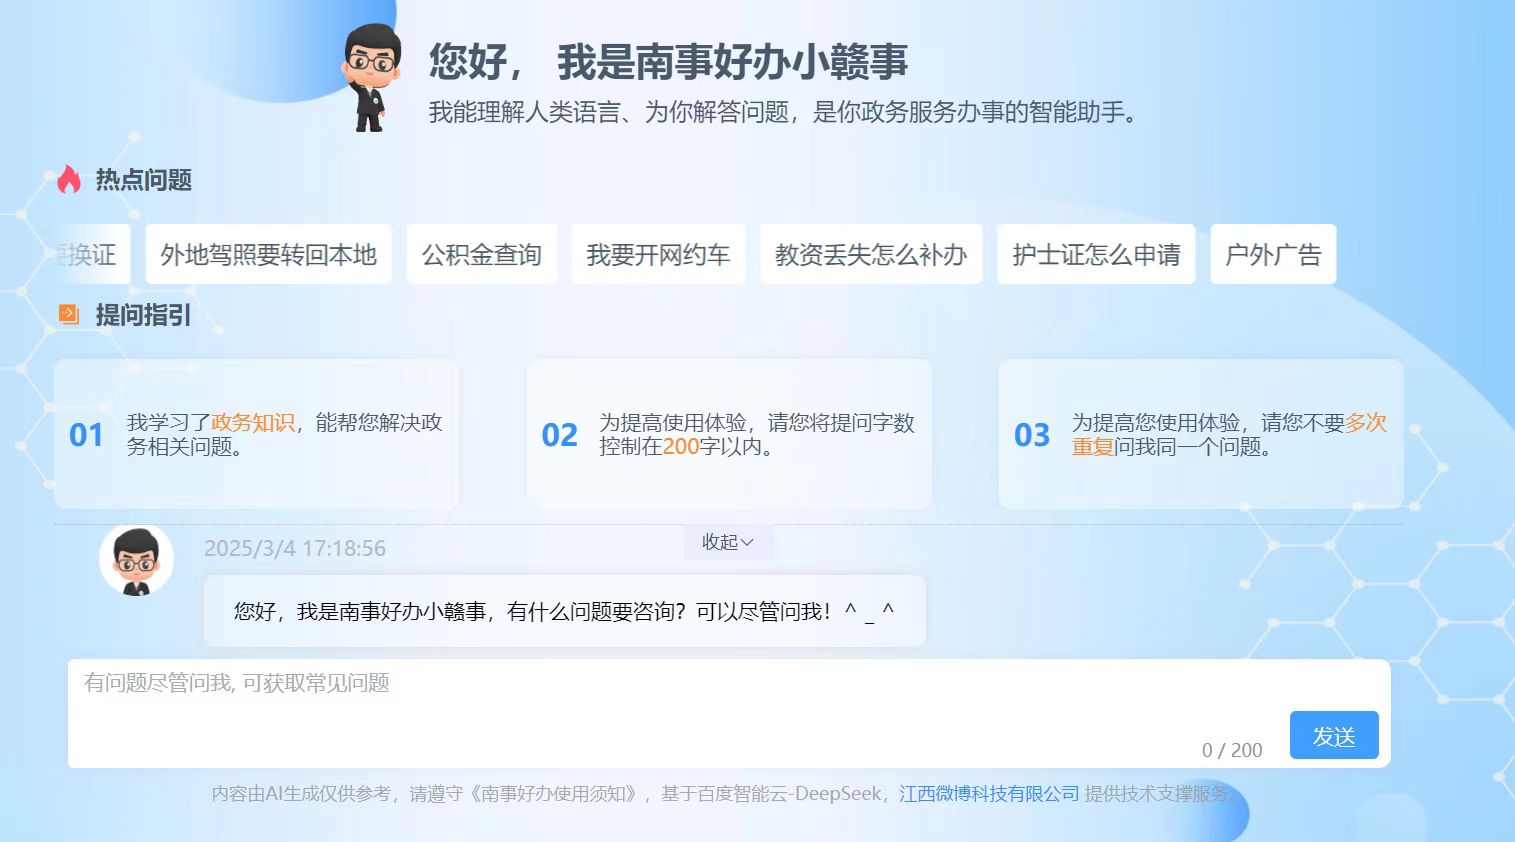Choose the 我要开网约车 hot question
The width and height of the screenshot is (1515, 842).
[658, 255]
